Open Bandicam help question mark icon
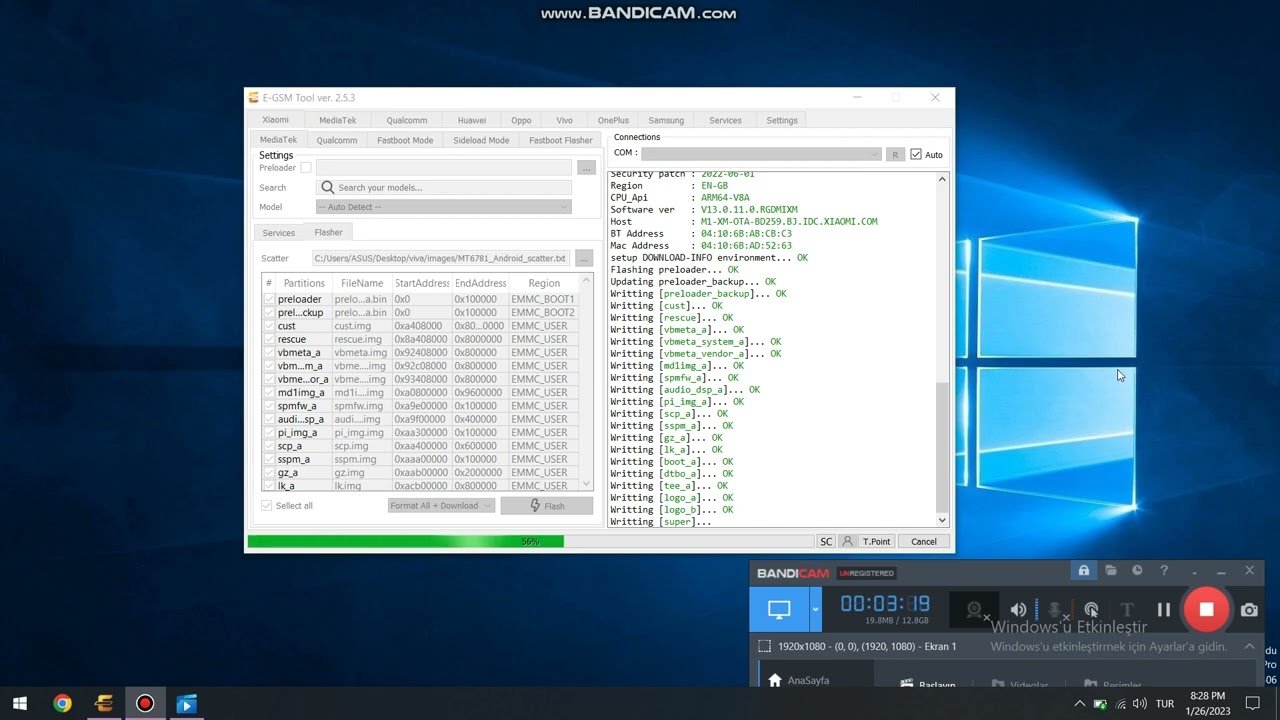This screenshot has height=720, width=1280. pyautogui.click(x=1164, y=571)
